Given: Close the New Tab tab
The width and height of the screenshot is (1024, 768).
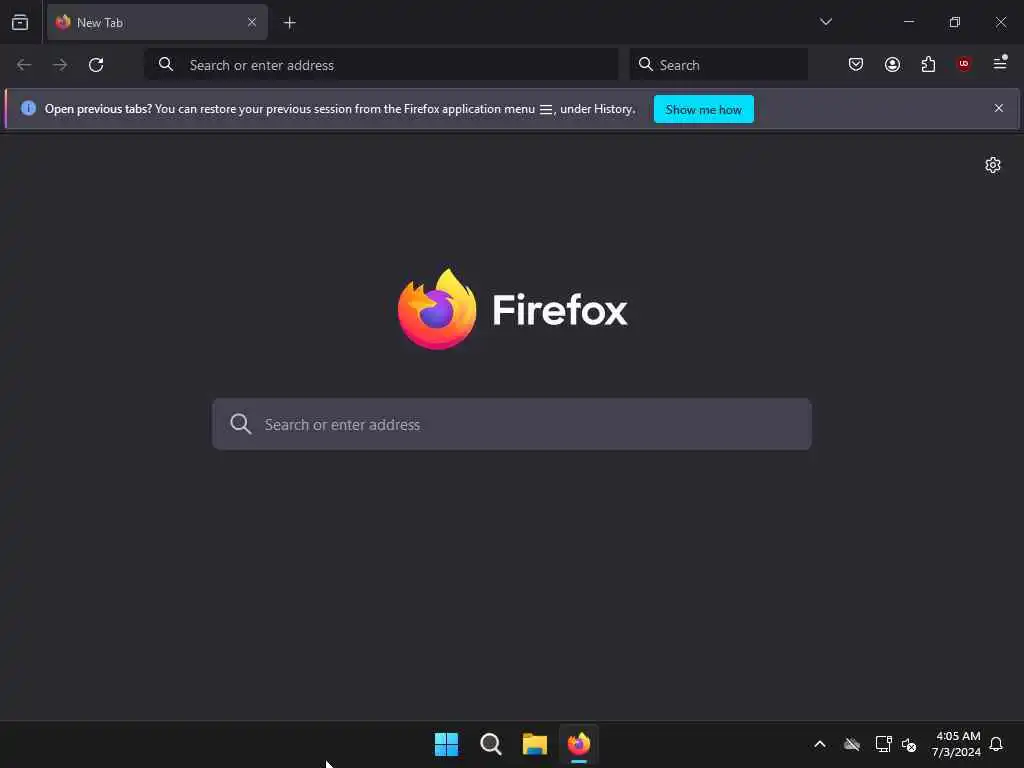Looking at the screenshot, I should pyautogui.click(x=251, y=22).
